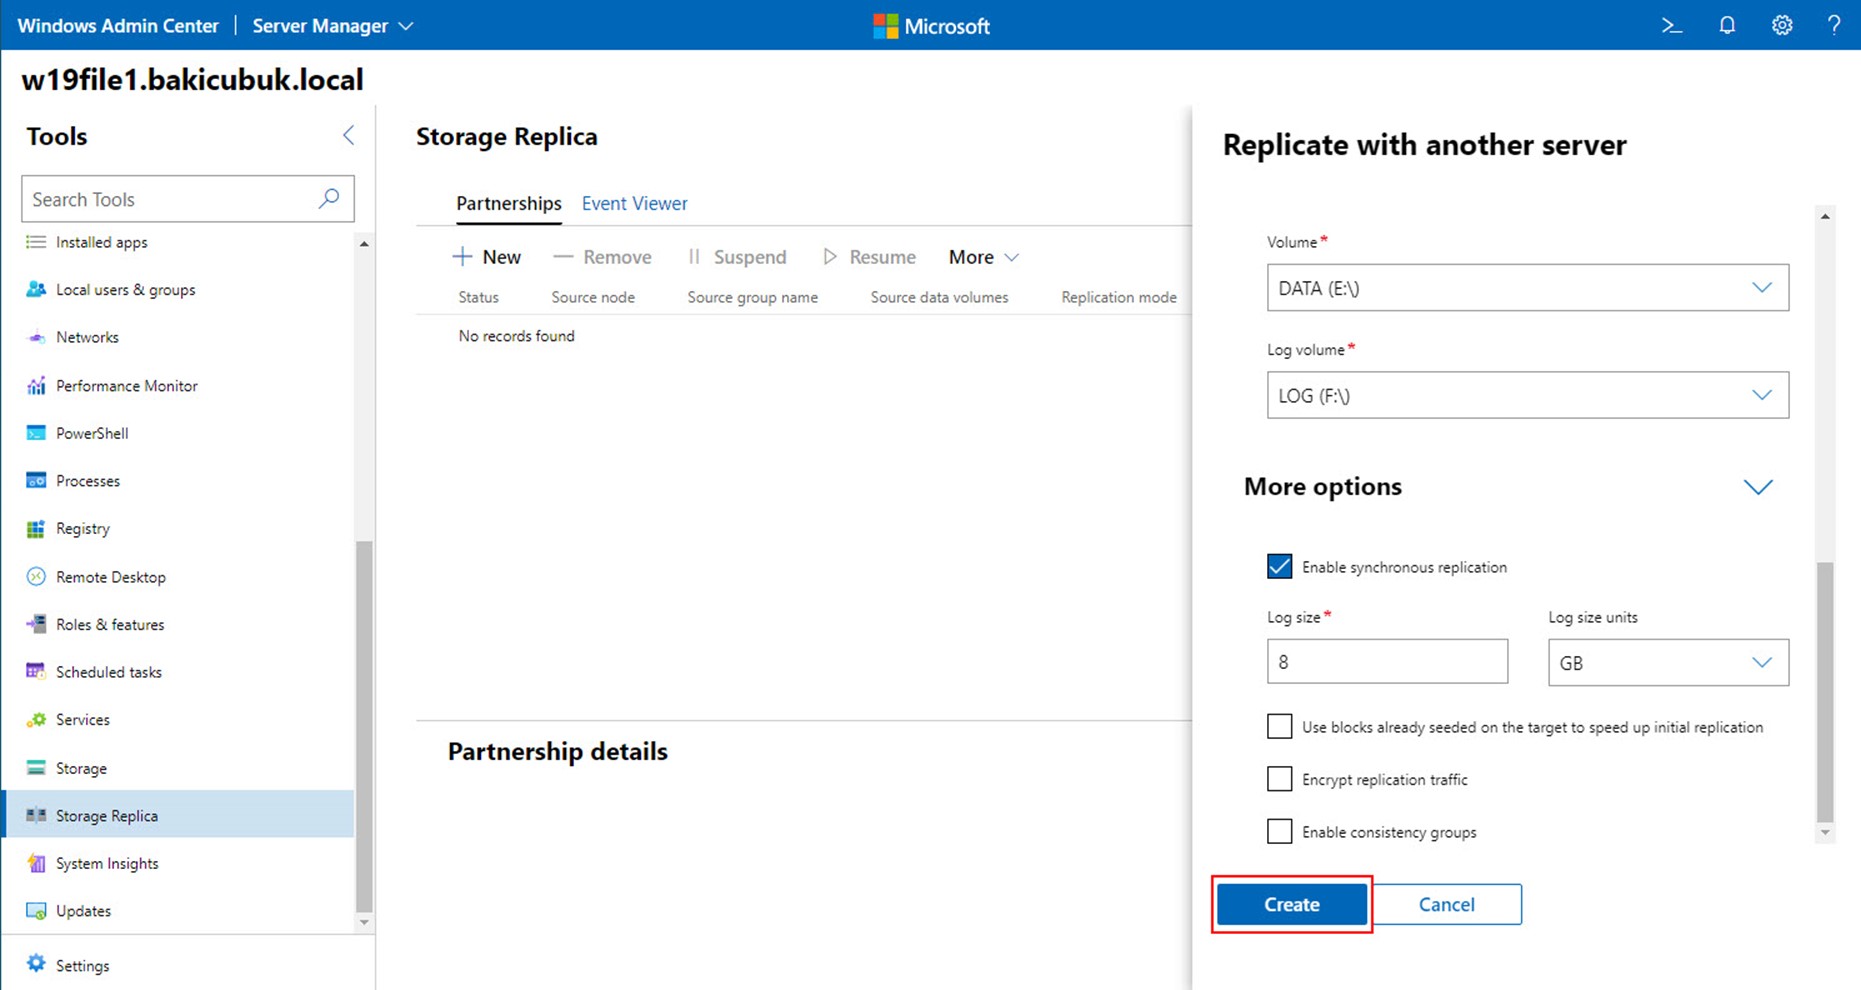Viewport: 1861px width, 990px height.
Task: Click Remove in partnerships toolbar
Action: click(x=602, y=257)
